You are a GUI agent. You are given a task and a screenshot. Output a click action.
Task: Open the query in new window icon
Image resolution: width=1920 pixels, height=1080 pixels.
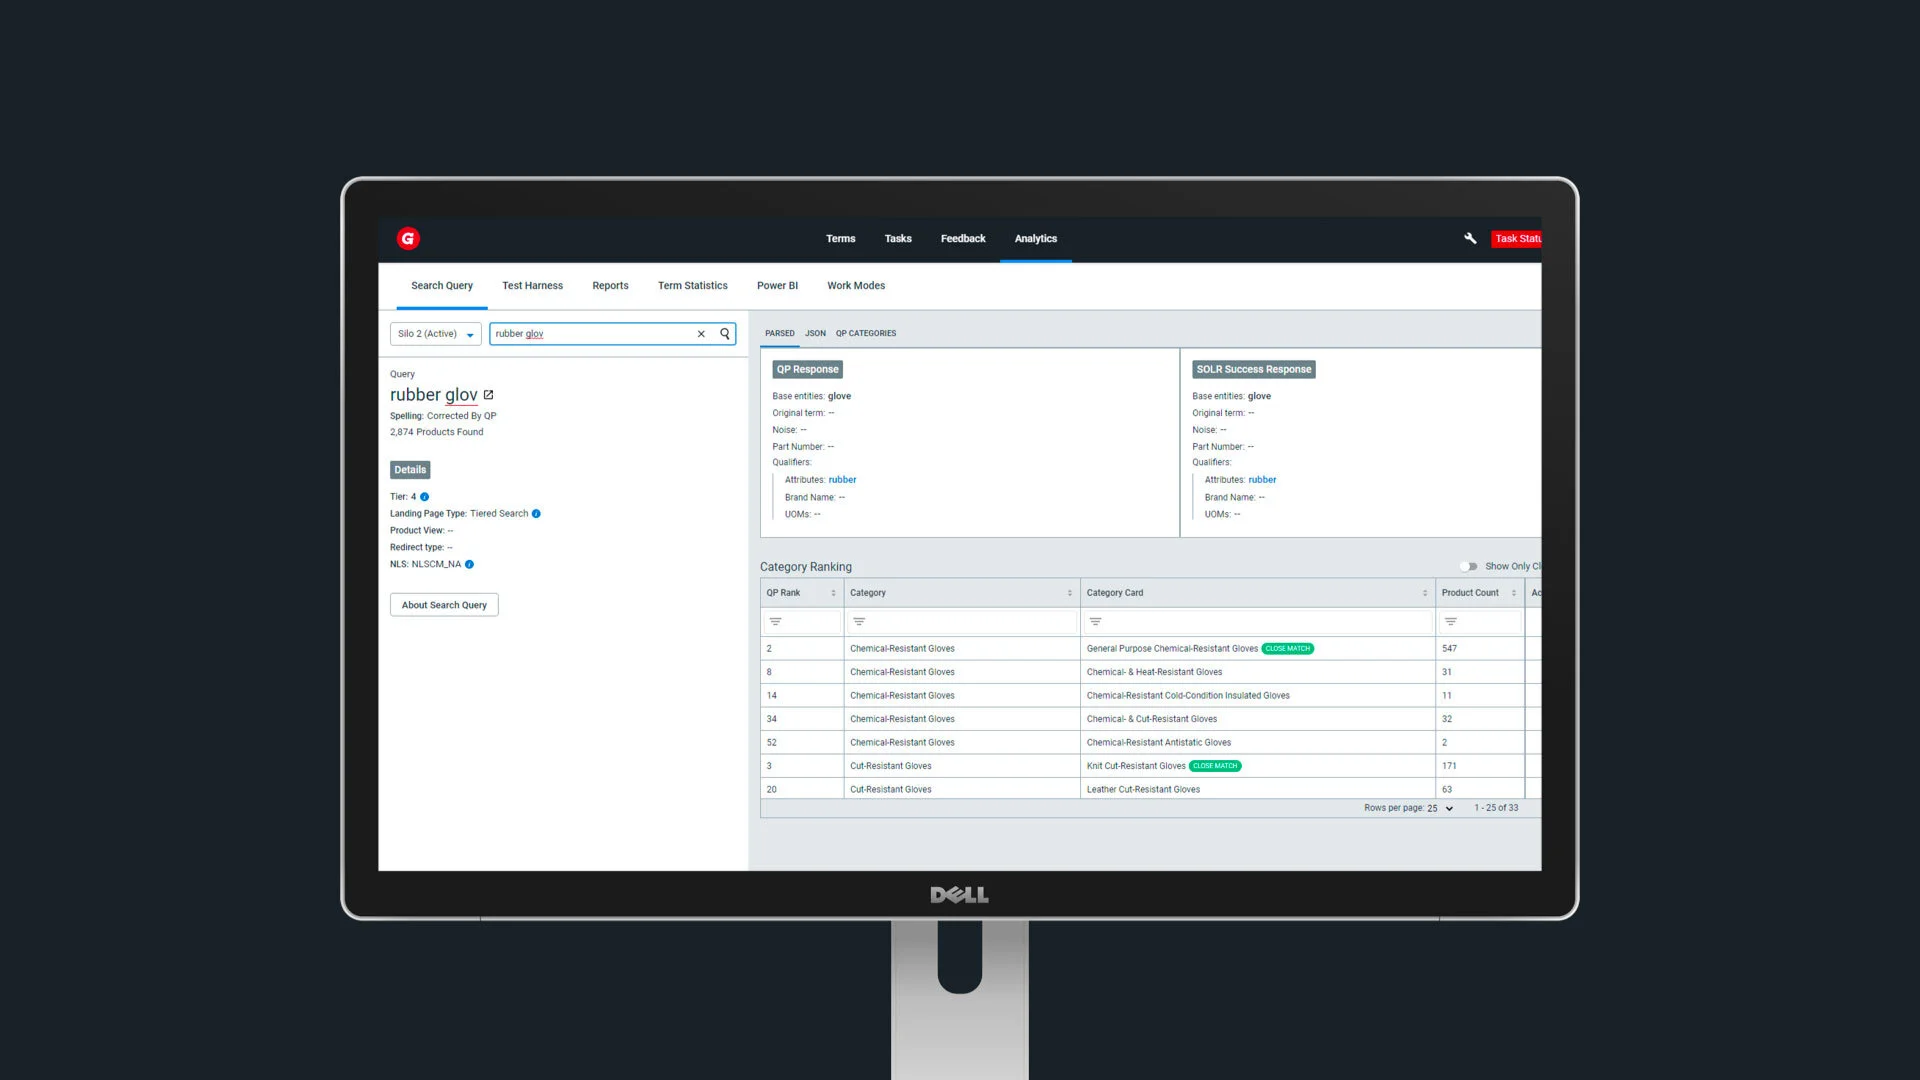pos(488,395)
